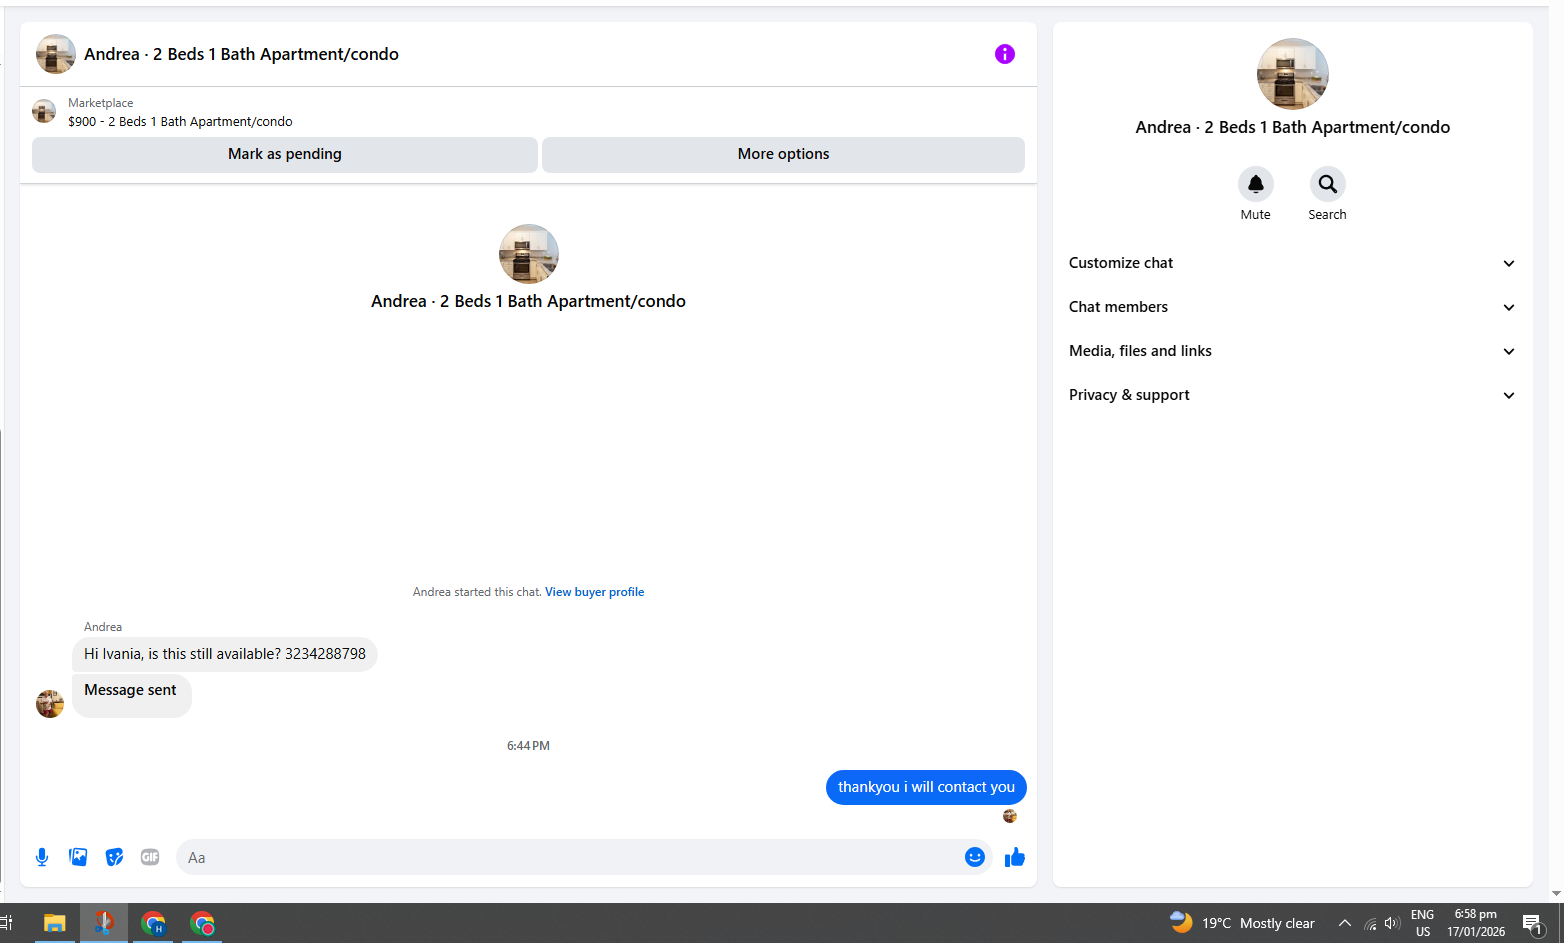Image resolution: width=1564 pixels, height=943 pixels.
Task: Open the clock and date 6:58 pm
Action: (1476, 923)
